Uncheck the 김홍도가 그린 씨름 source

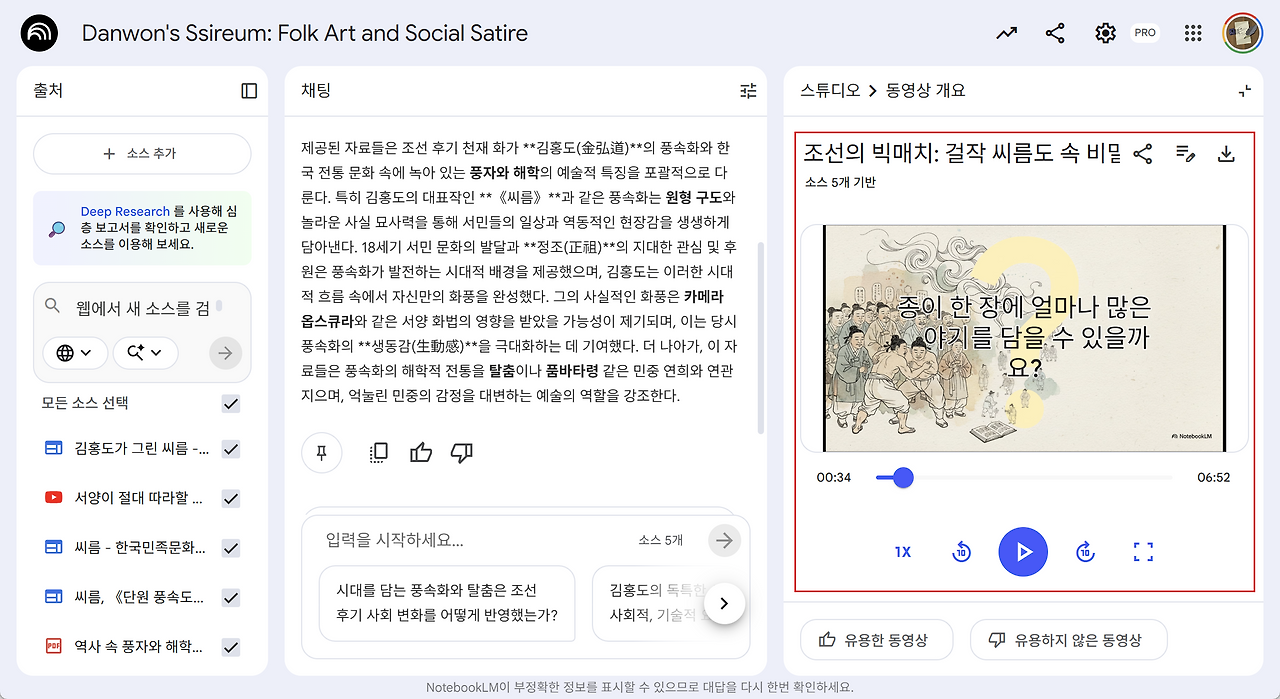coord(231,449)
